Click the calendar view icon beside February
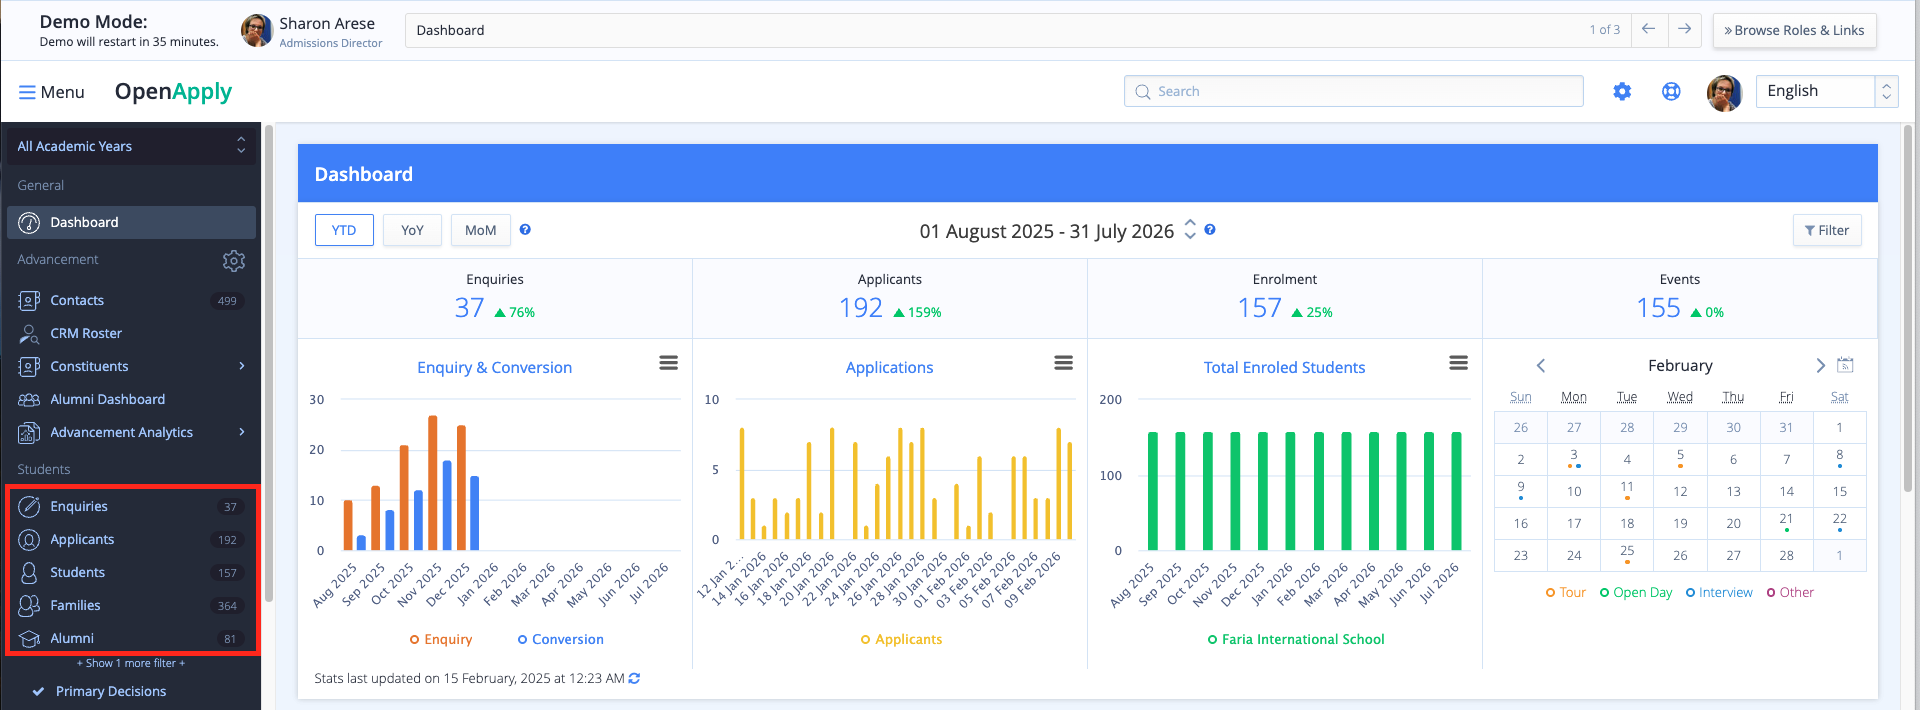 (1846, 365)
